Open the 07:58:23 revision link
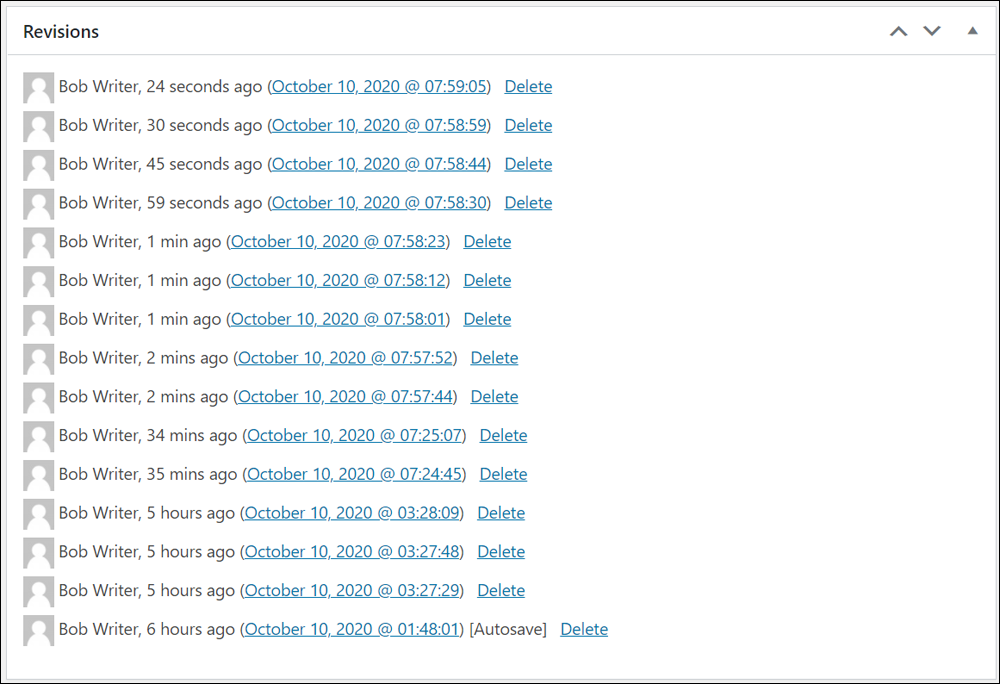This screenshot has width=1000, height=684. tap(338, 242)
